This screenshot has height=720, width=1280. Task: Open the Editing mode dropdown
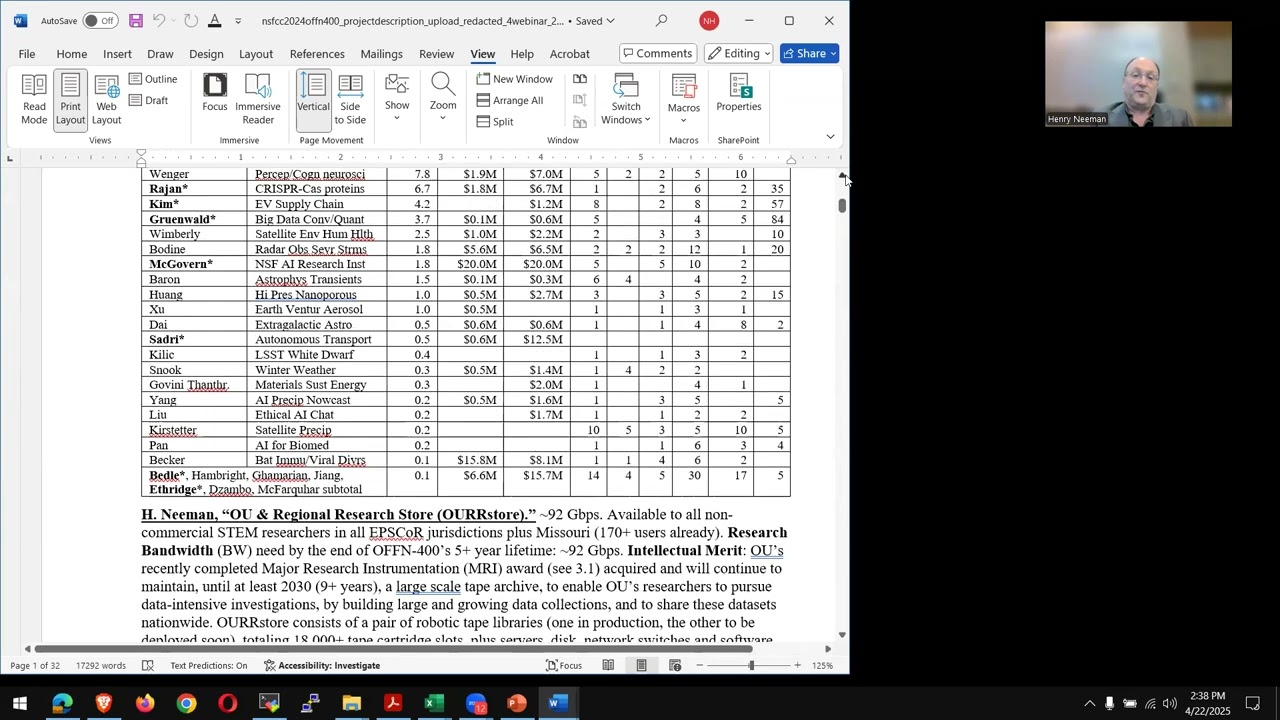pyautogui.click(x=738, y=53)
